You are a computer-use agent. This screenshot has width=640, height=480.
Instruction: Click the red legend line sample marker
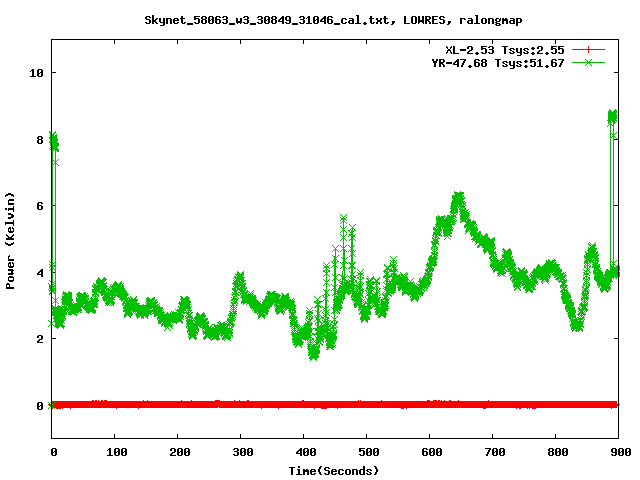[588, 50]
